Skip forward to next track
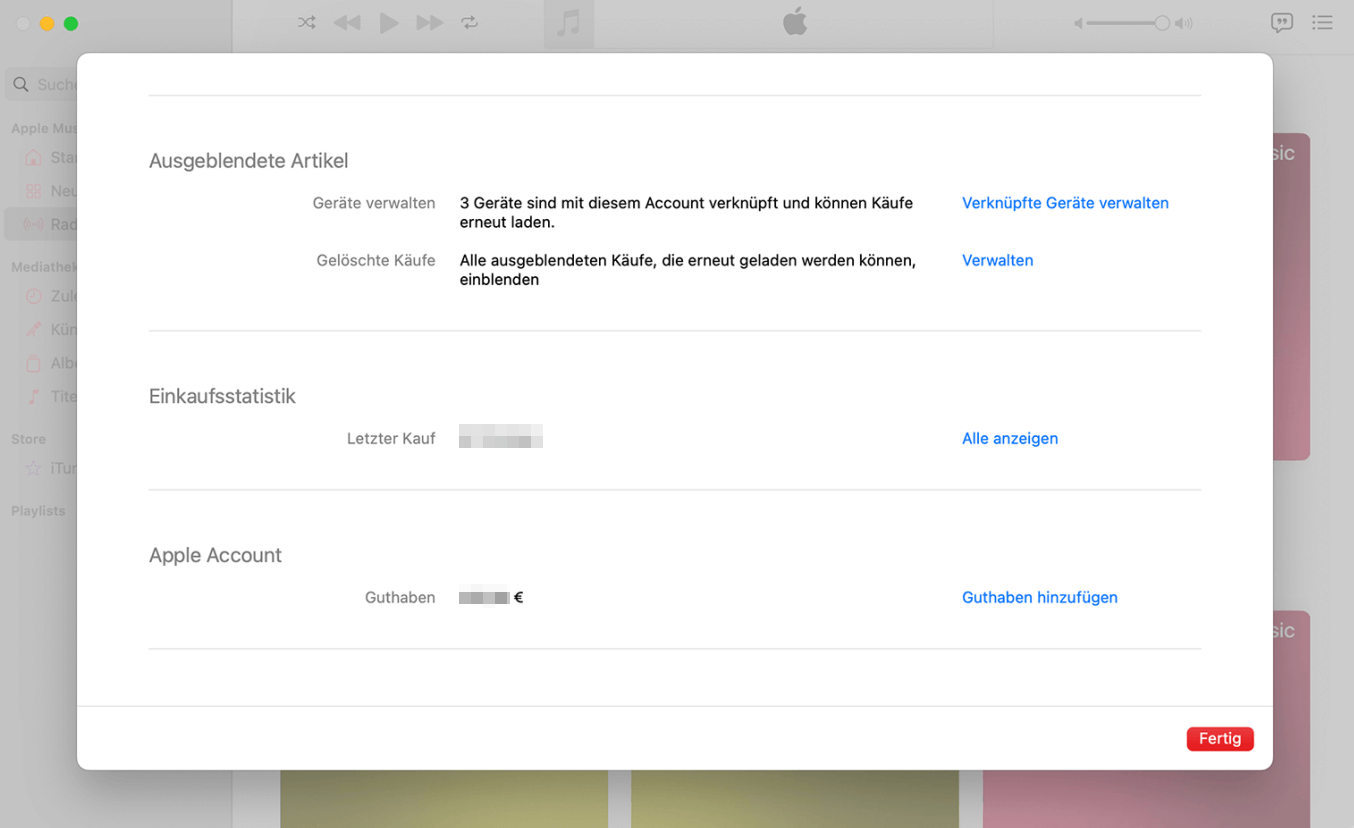The height and width of the screenshot is (828, 1354). pyautogui.click(x=429, y=23)
